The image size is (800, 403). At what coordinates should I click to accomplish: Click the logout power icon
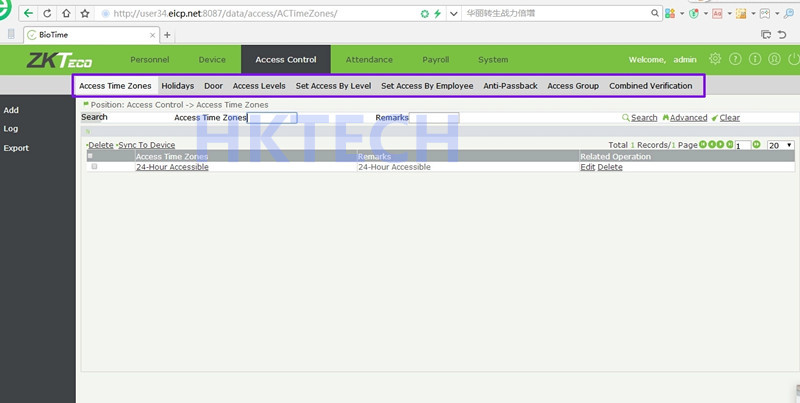click(792, 59)
